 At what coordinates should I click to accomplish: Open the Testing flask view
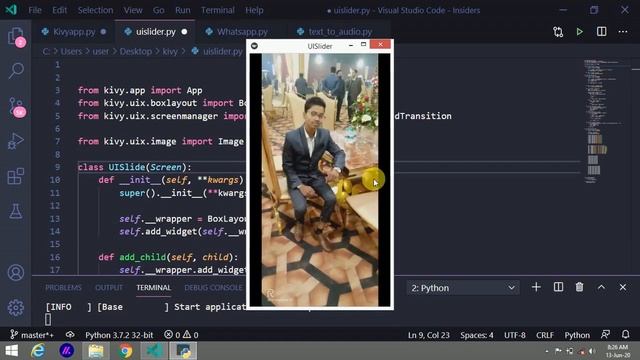[x=16, y=211]
